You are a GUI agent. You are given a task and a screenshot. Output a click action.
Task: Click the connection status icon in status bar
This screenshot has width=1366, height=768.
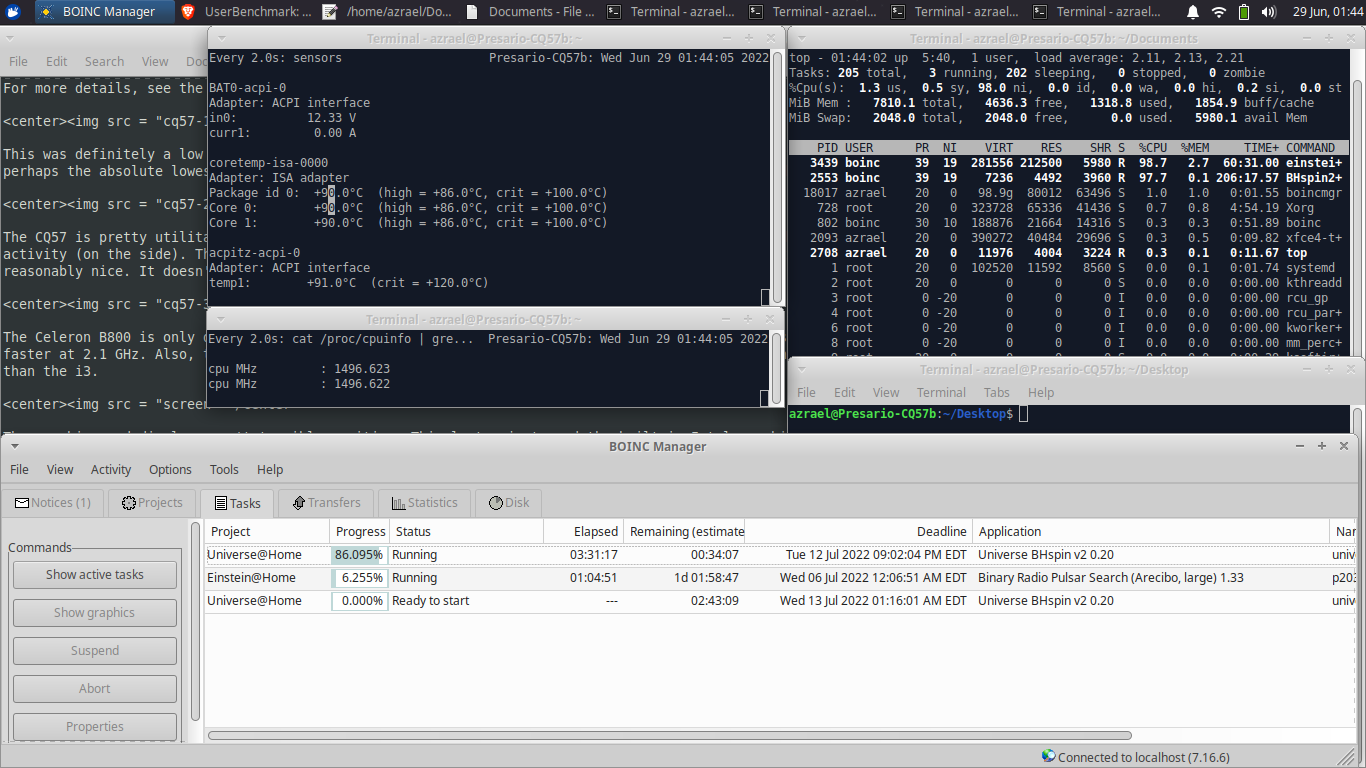[x=1048, y=757]
